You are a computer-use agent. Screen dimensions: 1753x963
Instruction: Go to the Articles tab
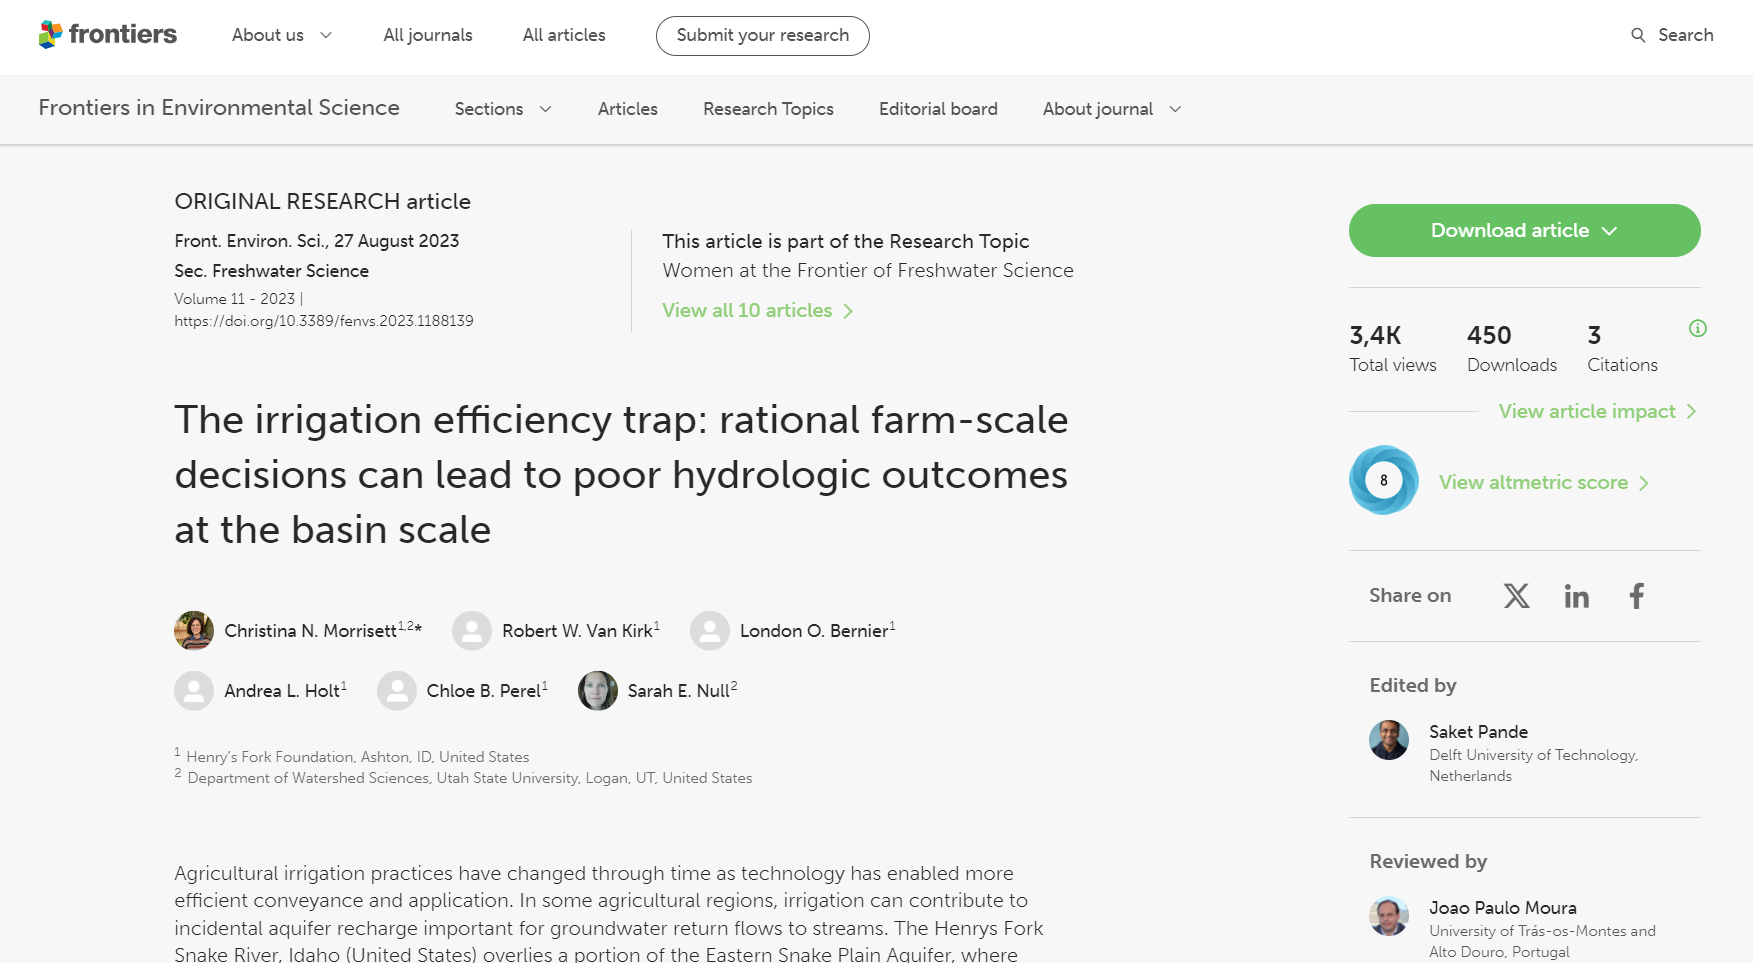coord(627,109)
